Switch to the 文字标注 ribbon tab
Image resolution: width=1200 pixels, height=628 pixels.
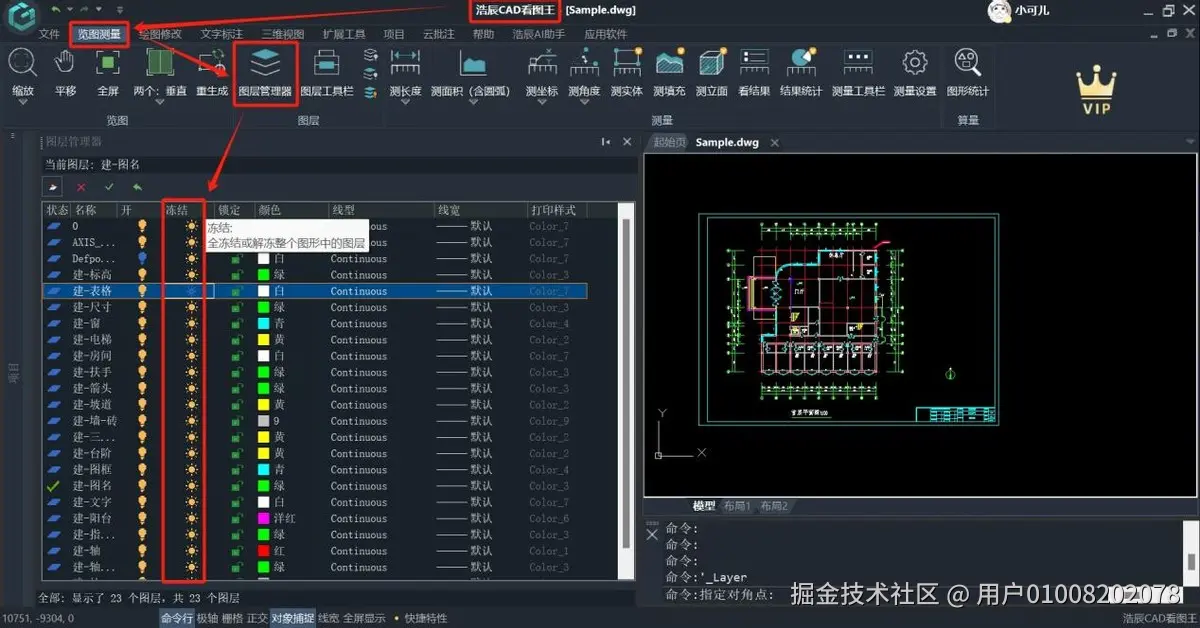(222, 33)
